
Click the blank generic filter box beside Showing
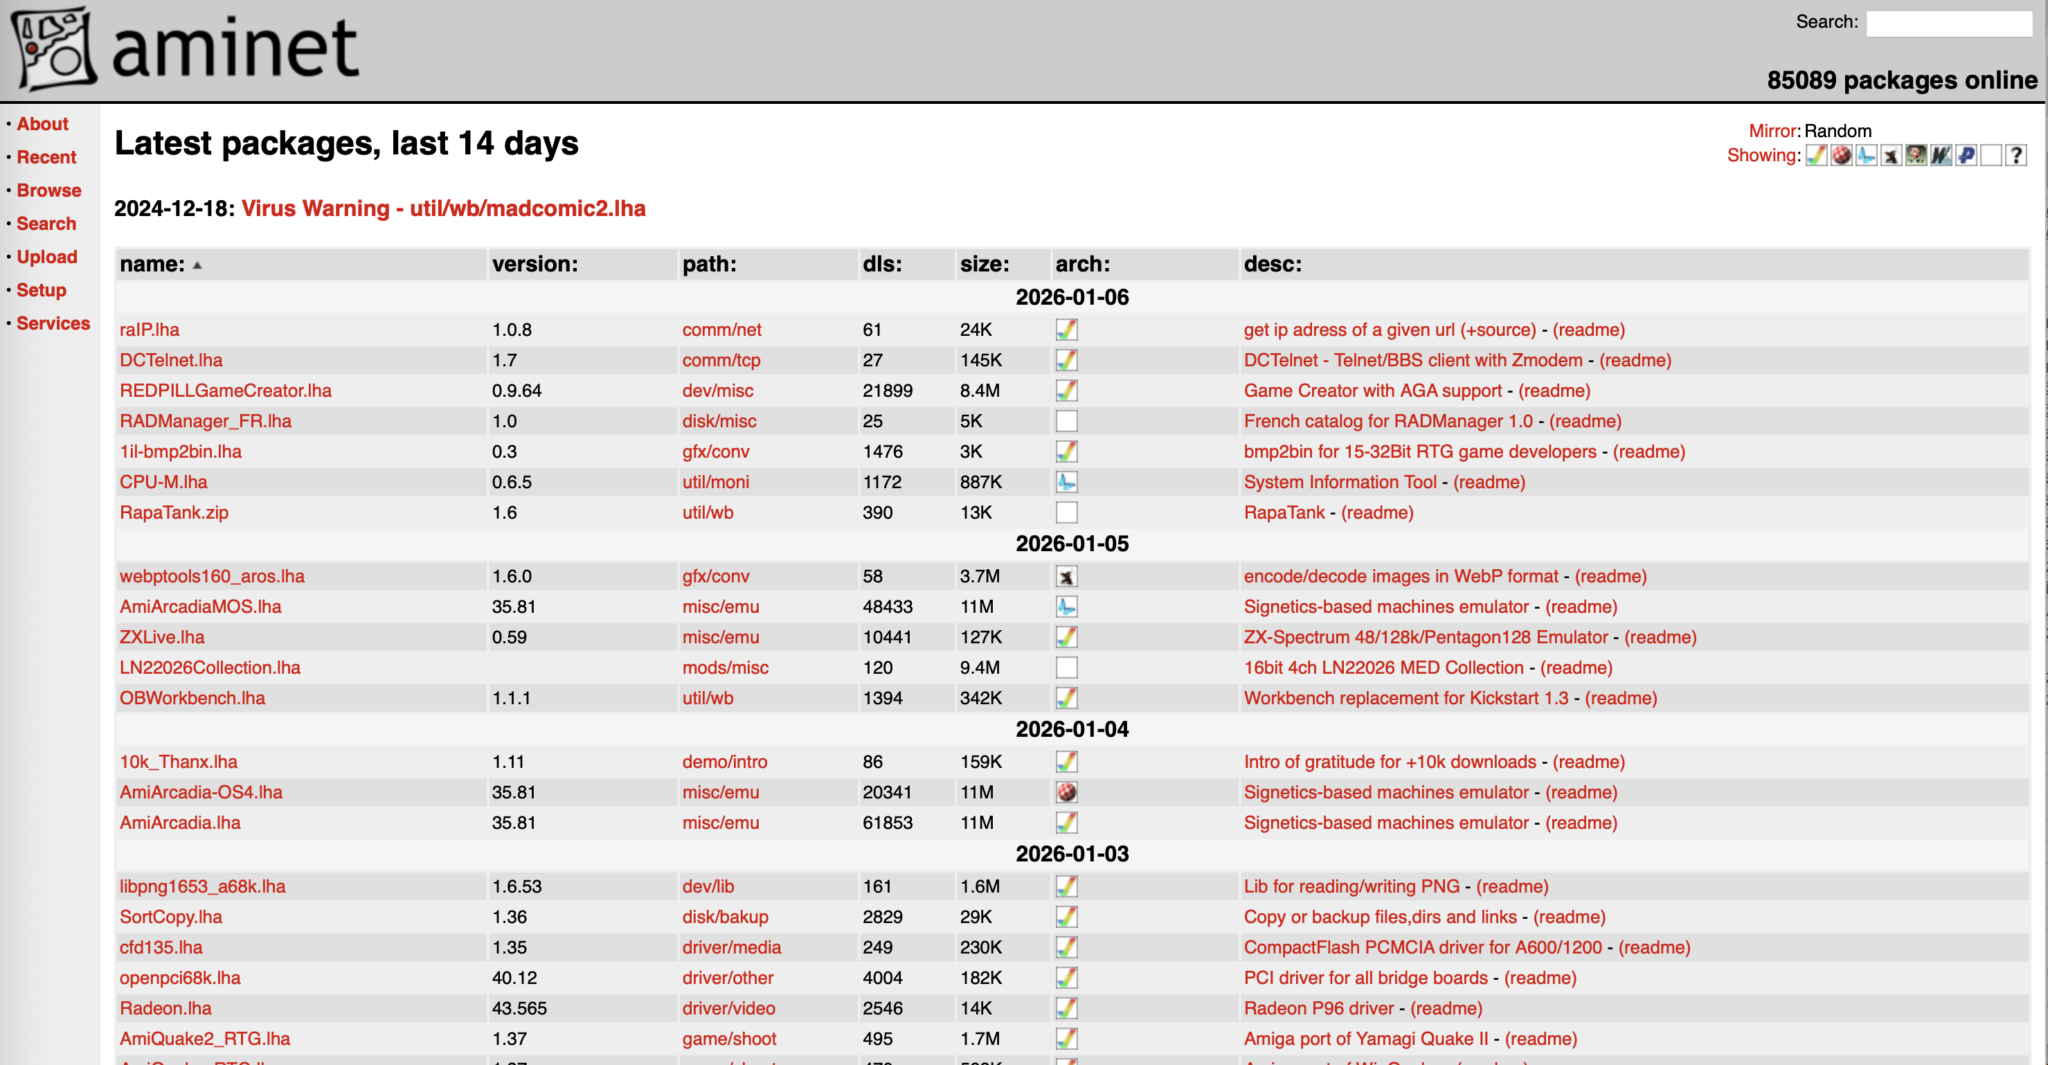[1991, 156]
